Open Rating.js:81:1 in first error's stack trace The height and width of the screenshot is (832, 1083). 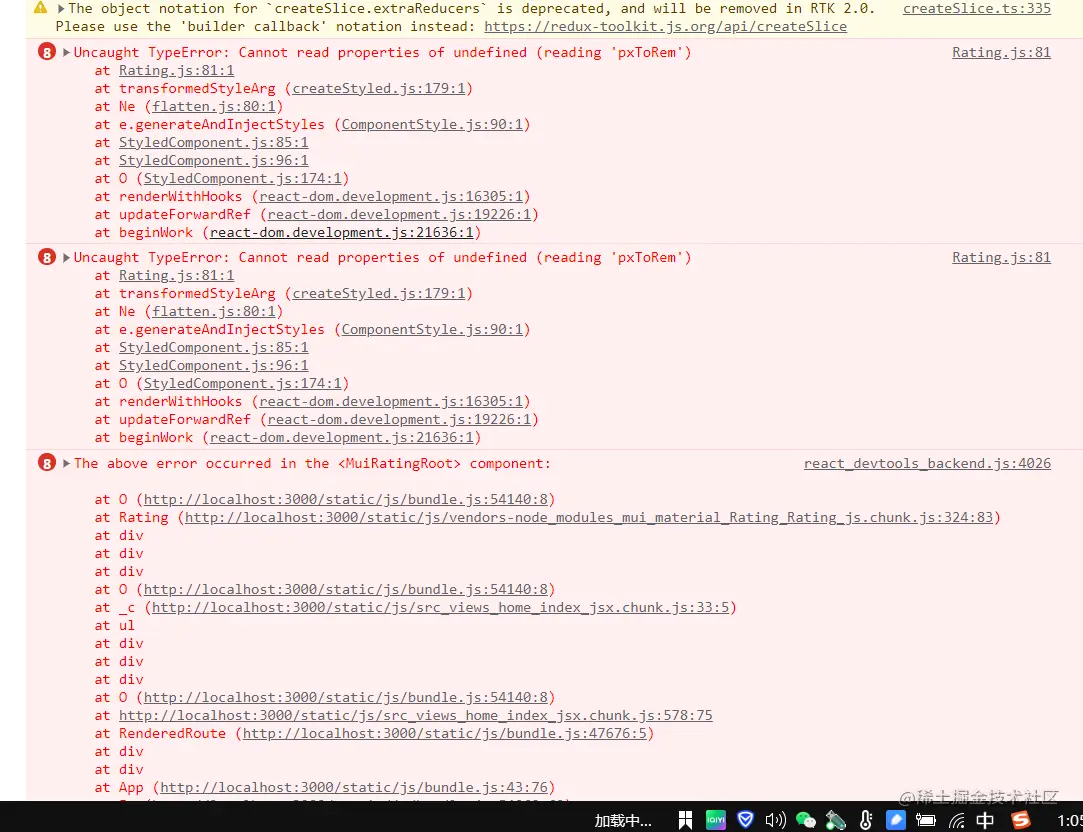click(x=176, y=70)
